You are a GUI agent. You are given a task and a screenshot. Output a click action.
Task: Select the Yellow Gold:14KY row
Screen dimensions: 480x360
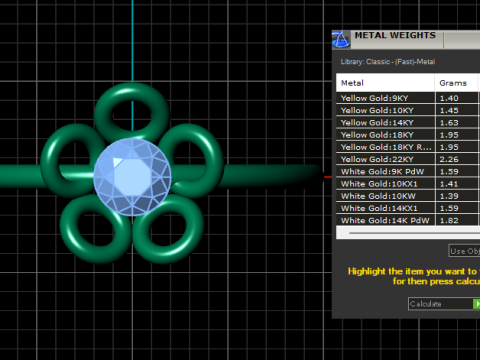click(408, 123)
